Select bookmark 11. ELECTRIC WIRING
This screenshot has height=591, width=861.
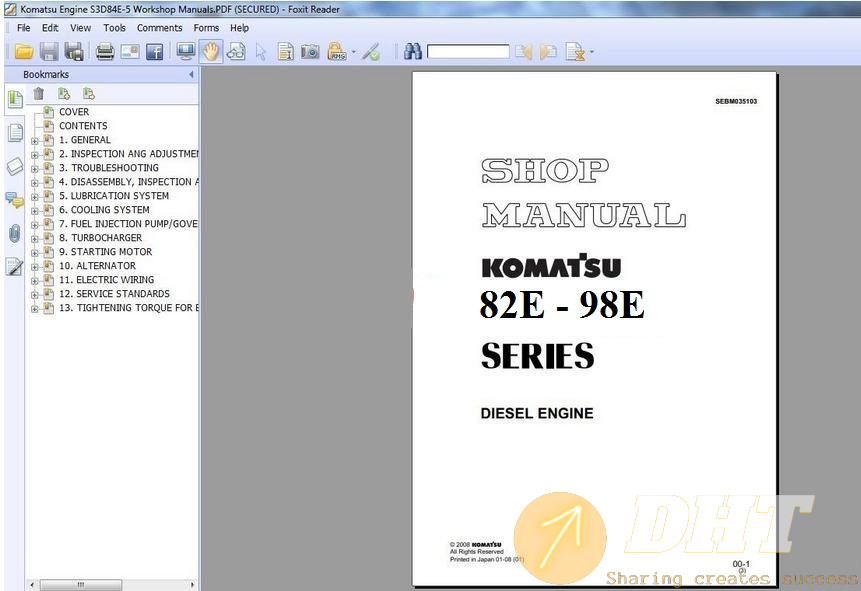click(x=107, y=280)
